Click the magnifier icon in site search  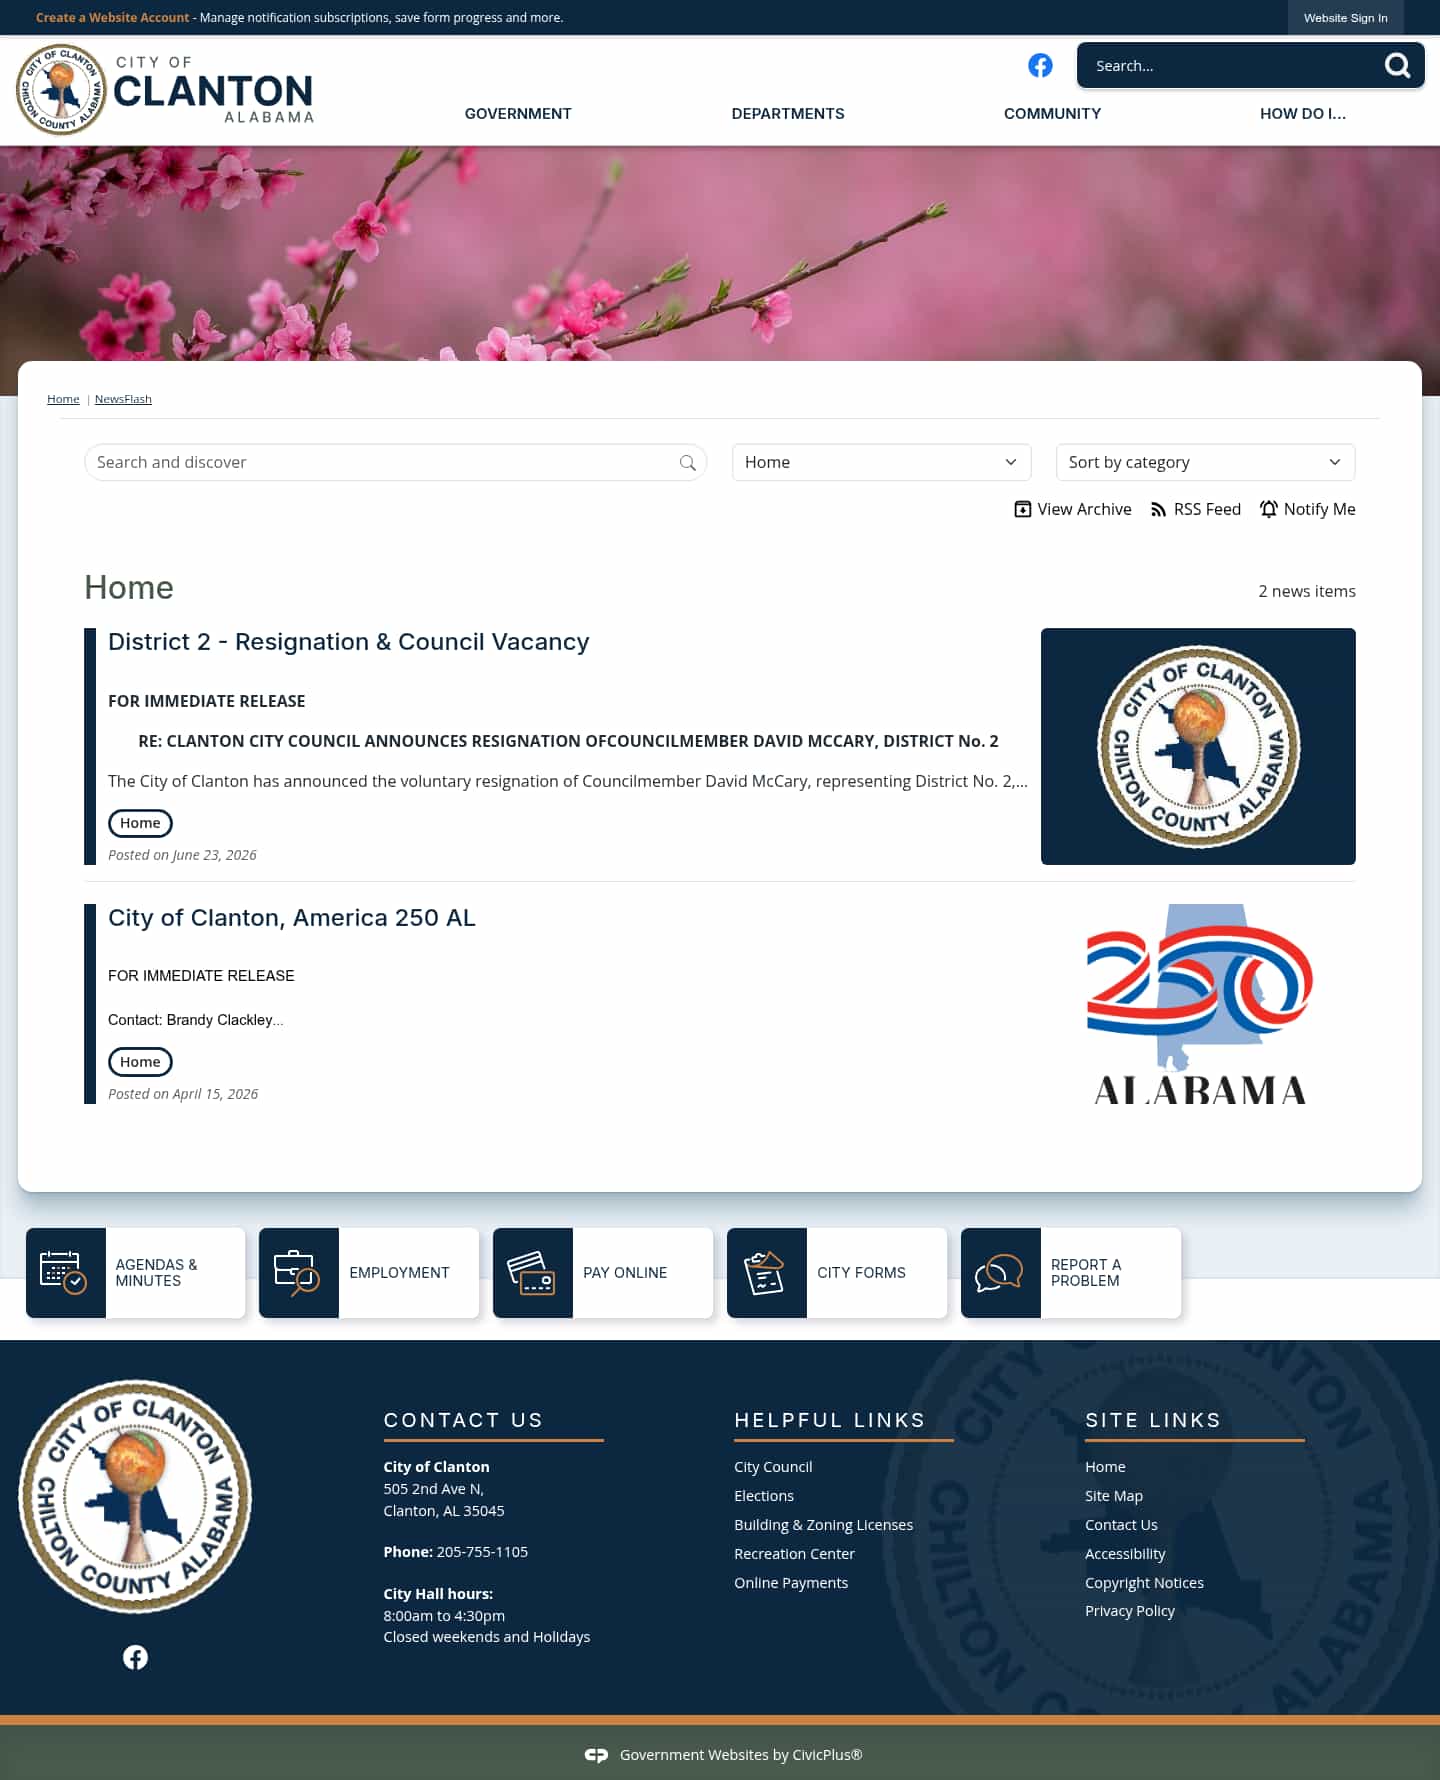click(x=1397, y=66)
